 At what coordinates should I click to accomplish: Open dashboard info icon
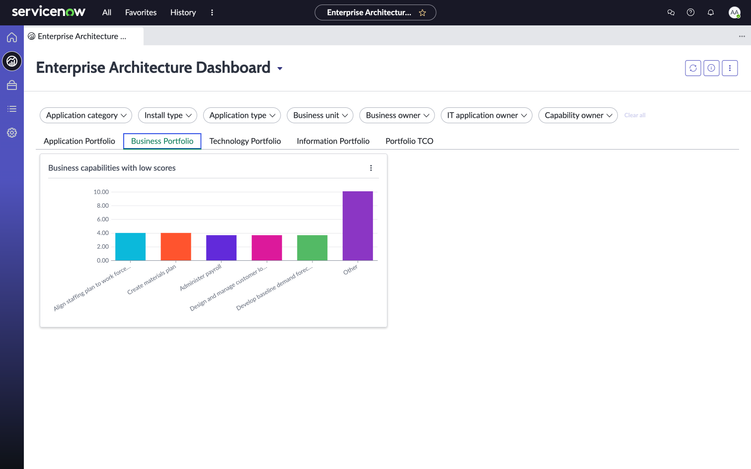711,68
